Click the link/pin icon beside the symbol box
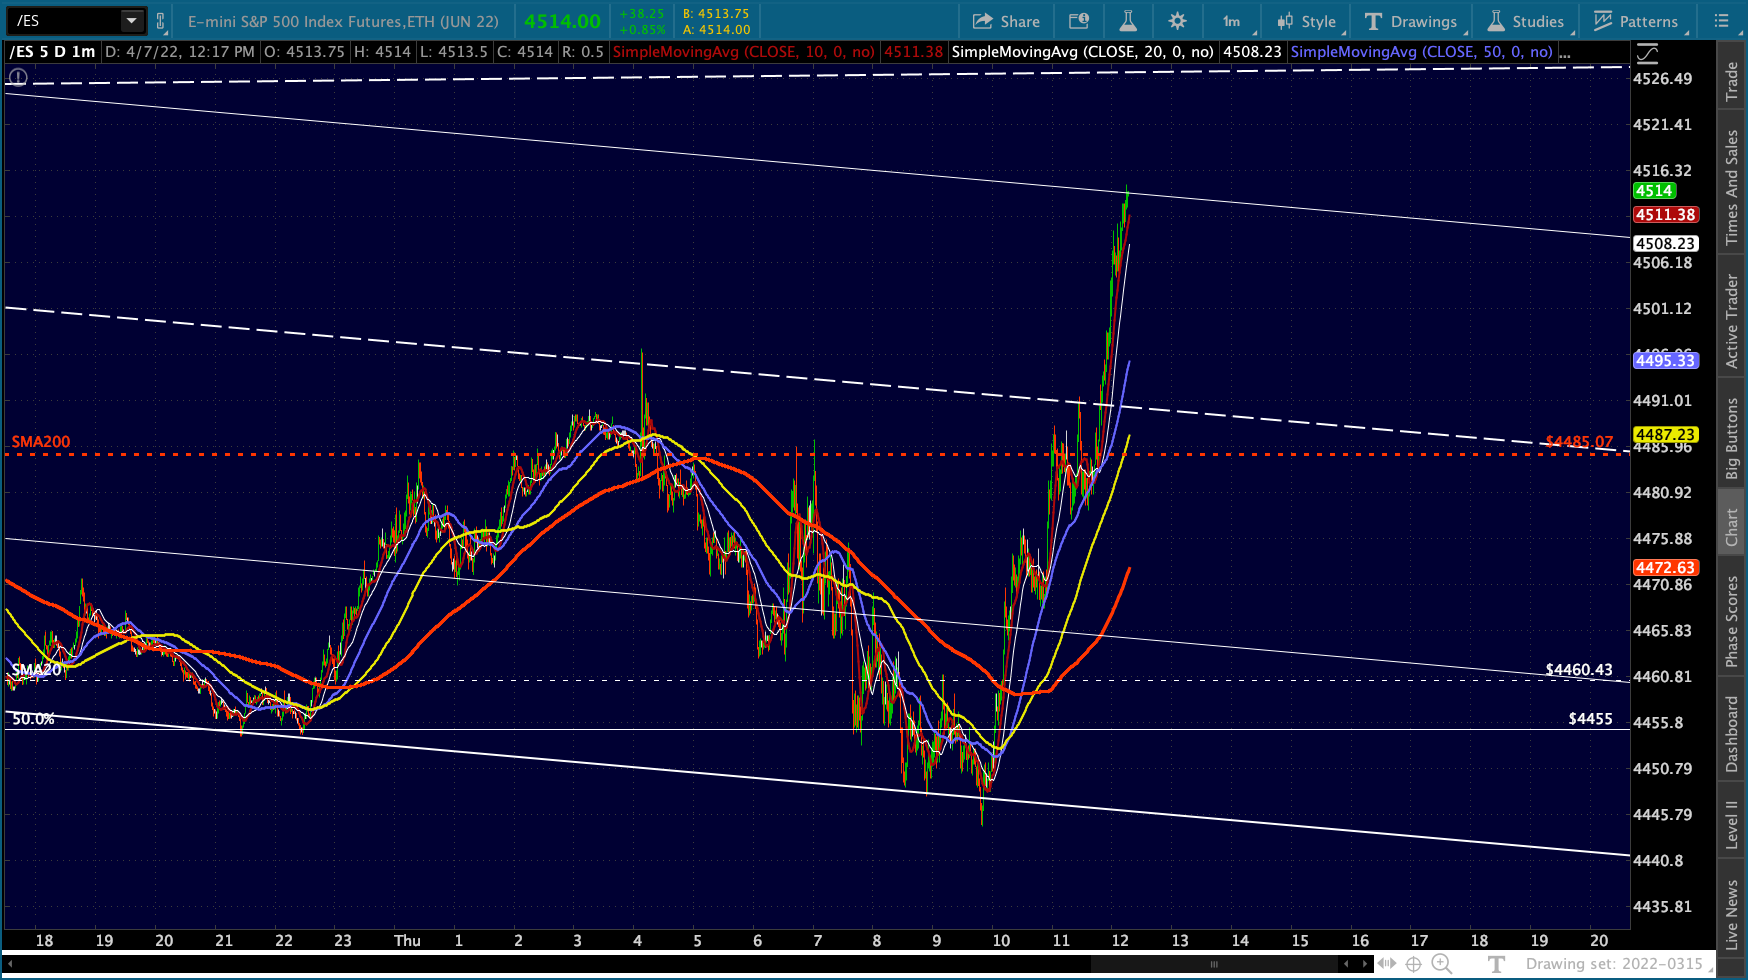Screen dimensions: 1748x980 click(160, 20)
